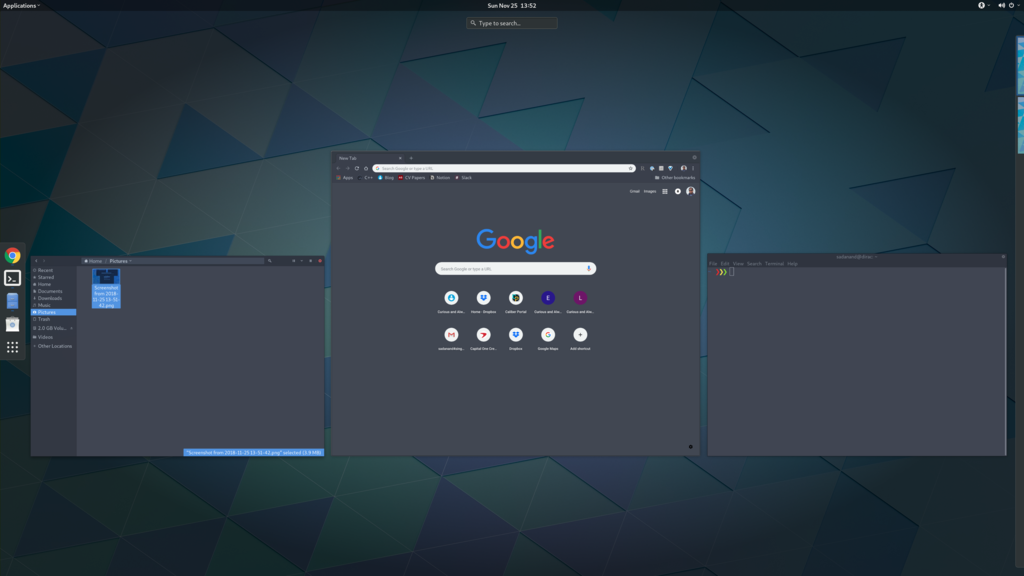Open the Caliber Portal shortcut tile
Screen dimensions: 1024x576
pos(515,301)
